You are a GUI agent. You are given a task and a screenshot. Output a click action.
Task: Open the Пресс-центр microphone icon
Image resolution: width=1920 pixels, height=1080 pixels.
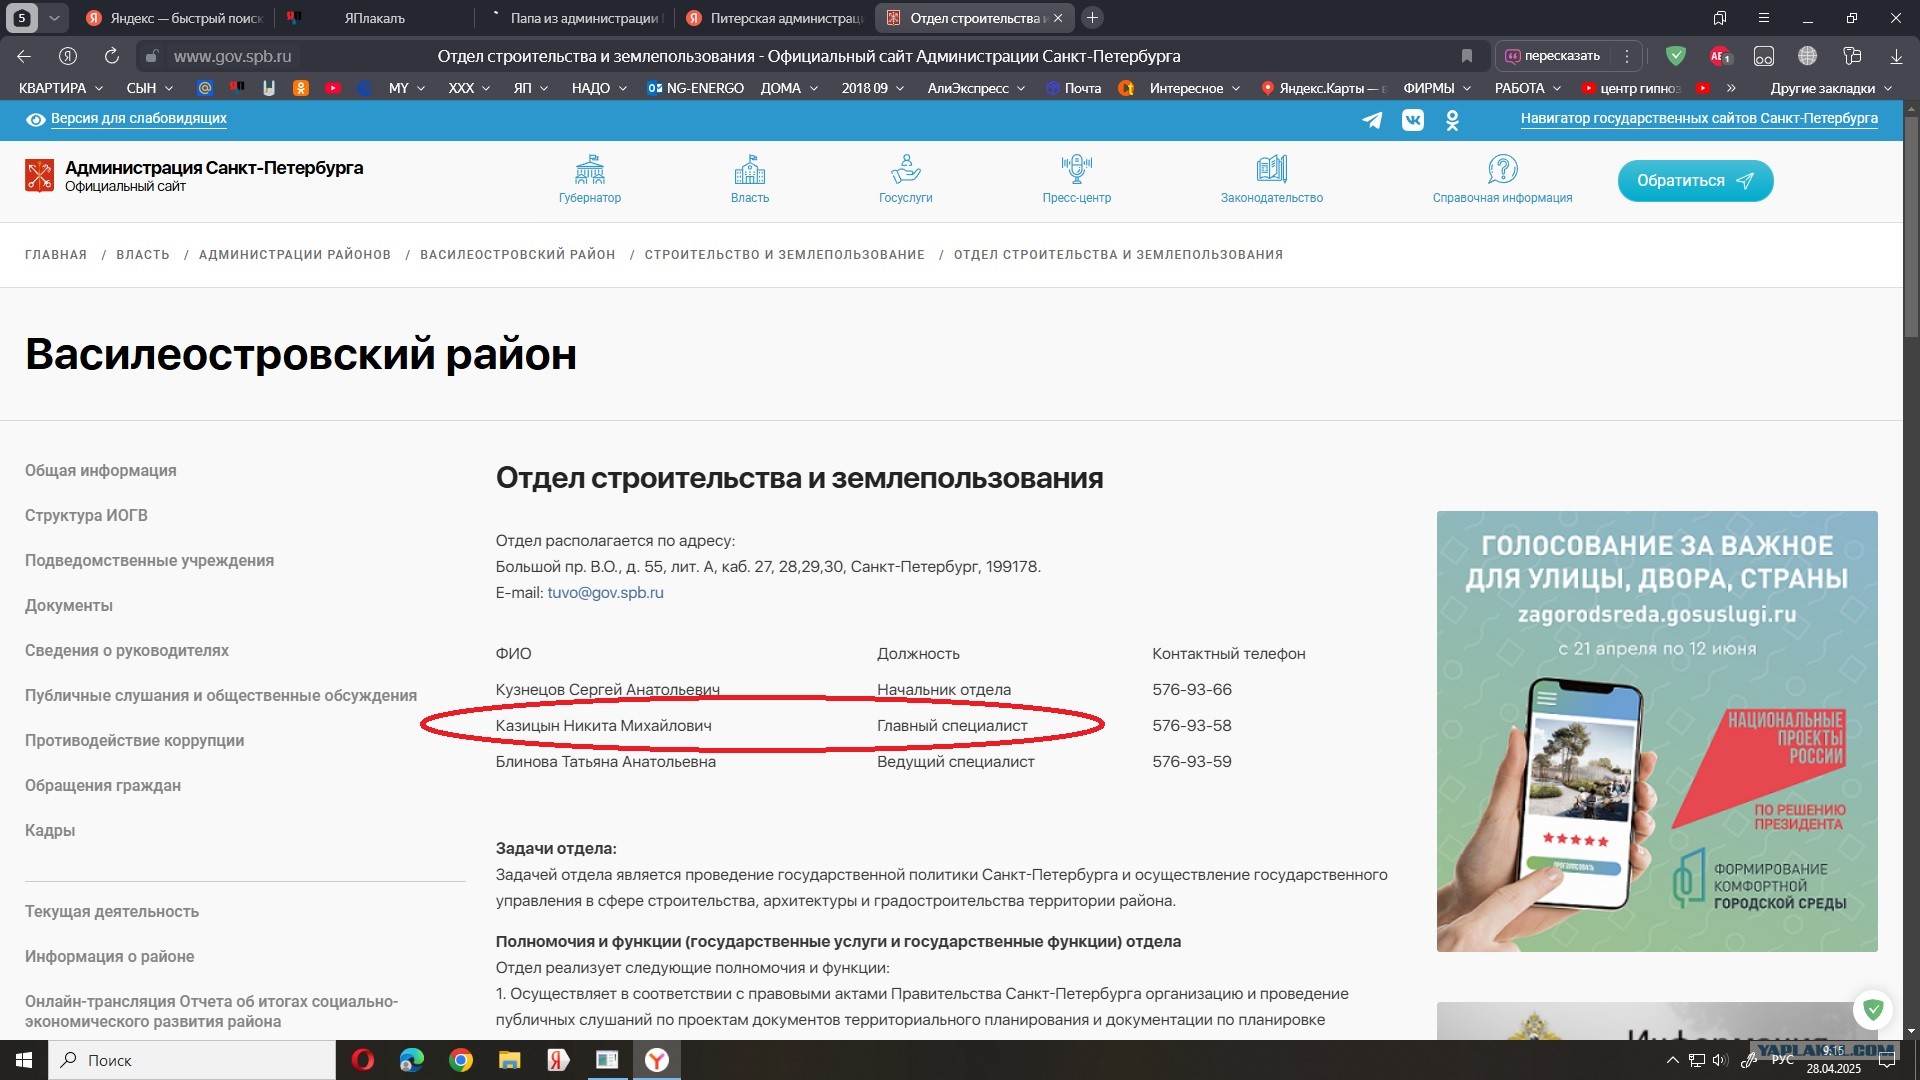[x=1077, y=169]
